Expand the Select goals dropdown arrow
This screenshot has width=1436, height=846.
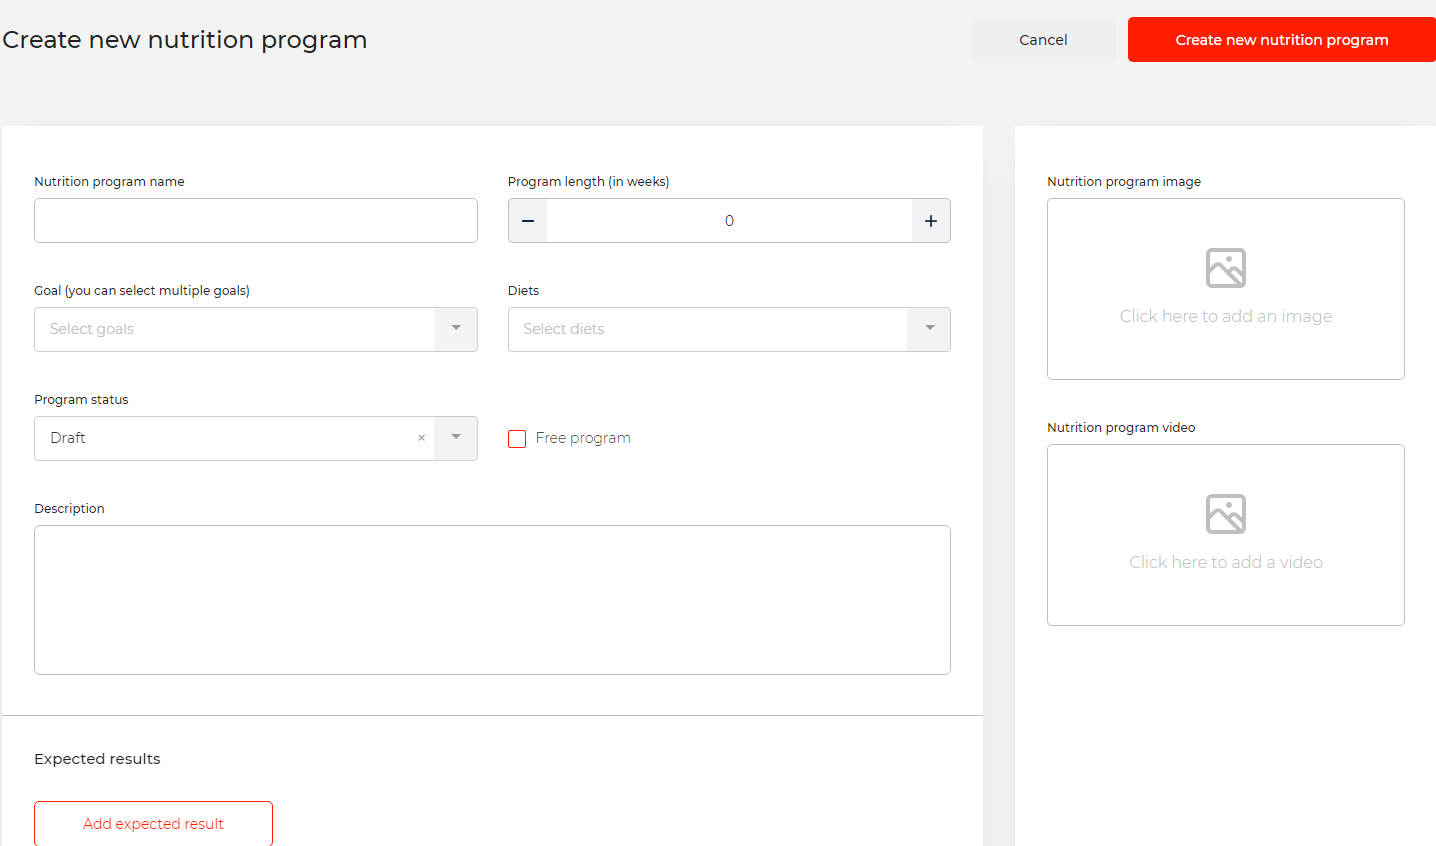(456, 329)
